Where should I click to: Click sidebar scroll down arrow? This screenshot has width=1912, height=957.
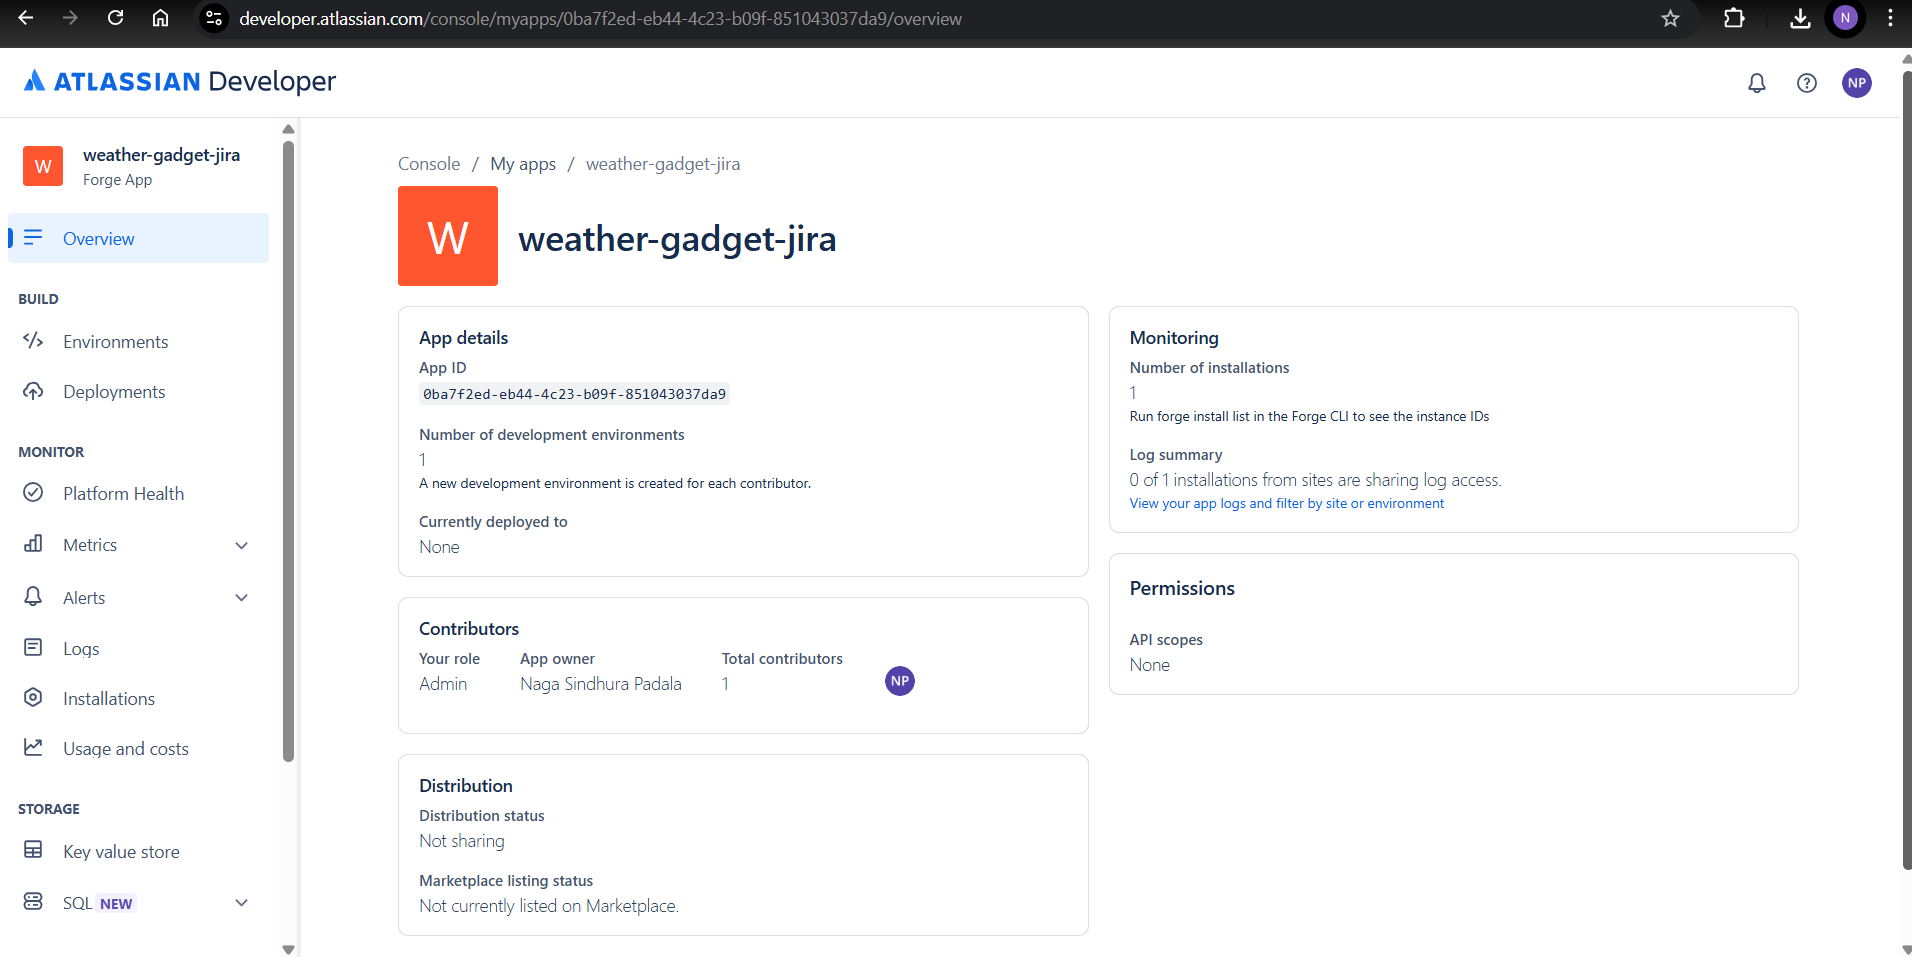(x=288, y=949)
